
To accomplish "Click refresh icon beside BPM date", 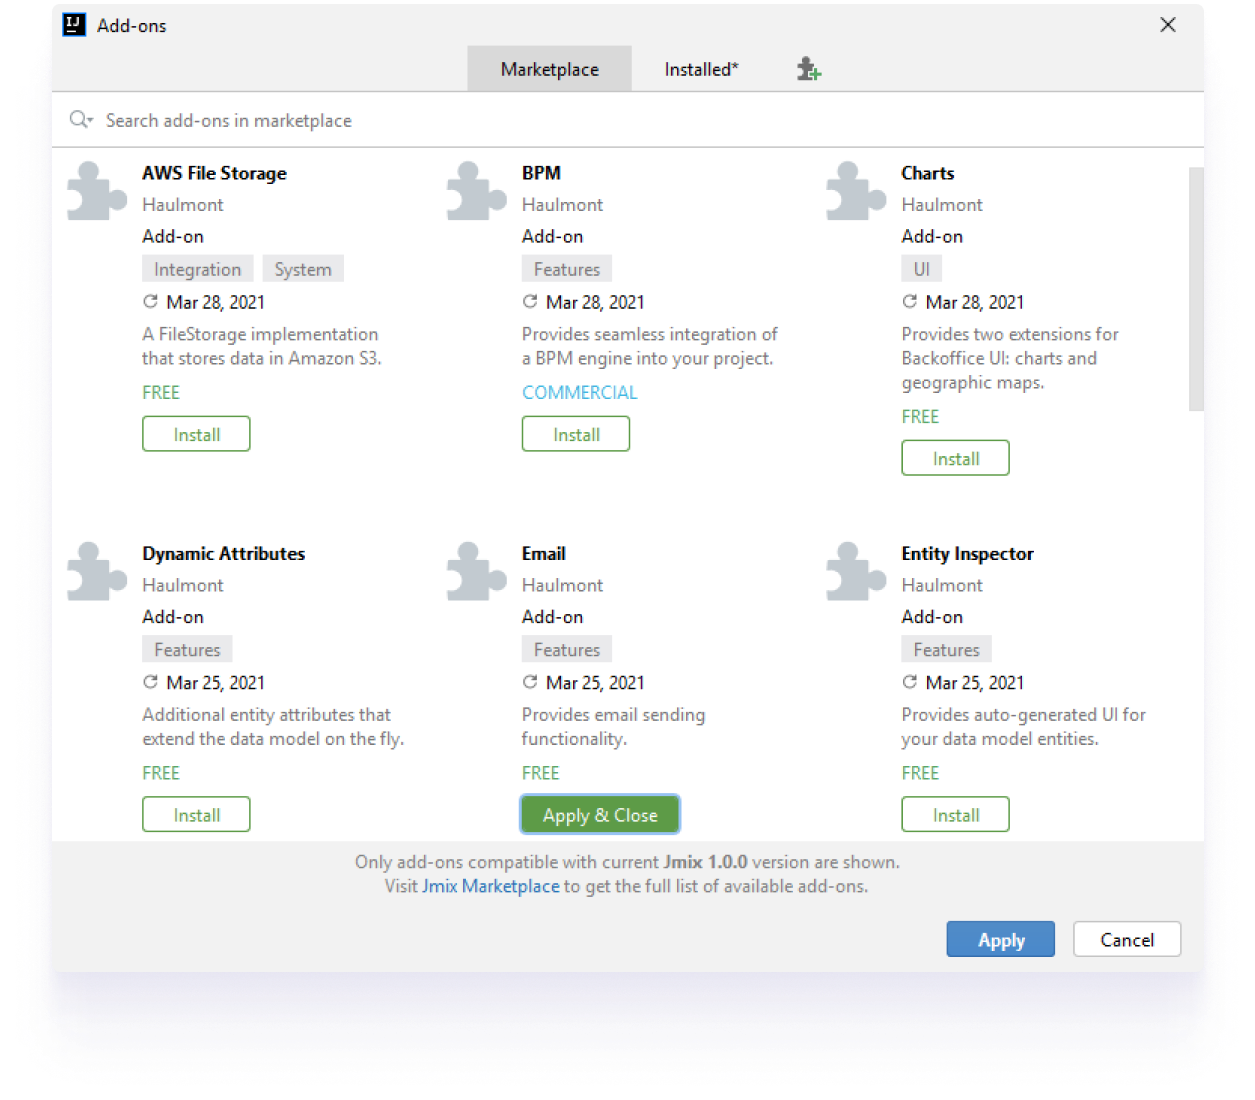I will 530,302.
